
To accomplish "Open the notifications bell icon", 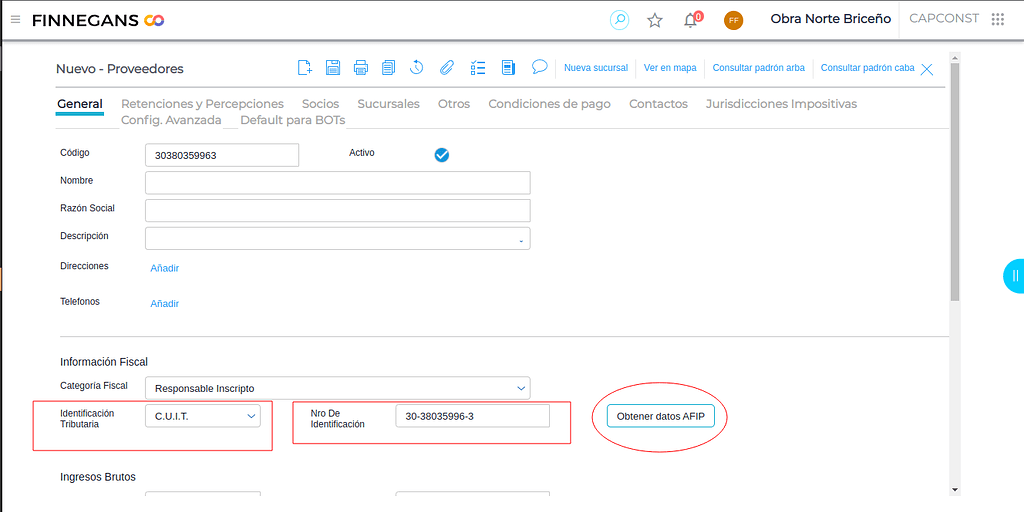I will click(690, 20).
